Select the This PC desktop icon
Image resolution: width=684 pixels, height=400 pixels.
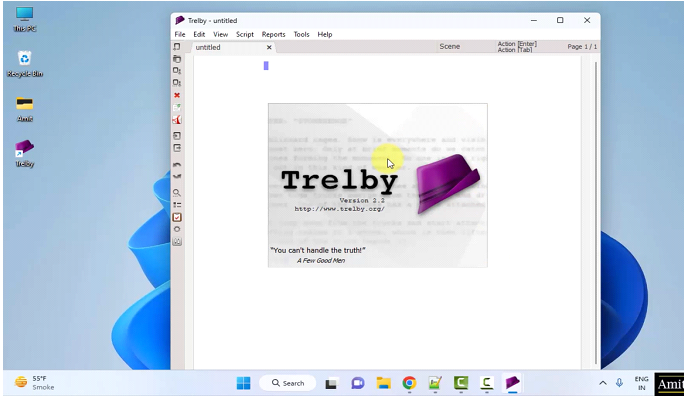[x=24, y=20]
